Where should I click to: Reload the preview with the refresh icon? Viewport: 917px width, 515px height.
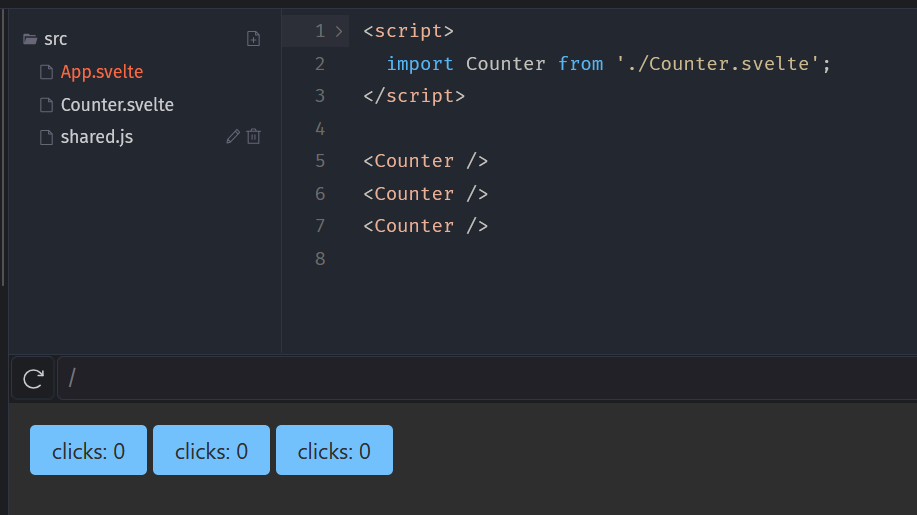(x=33, y=378)
